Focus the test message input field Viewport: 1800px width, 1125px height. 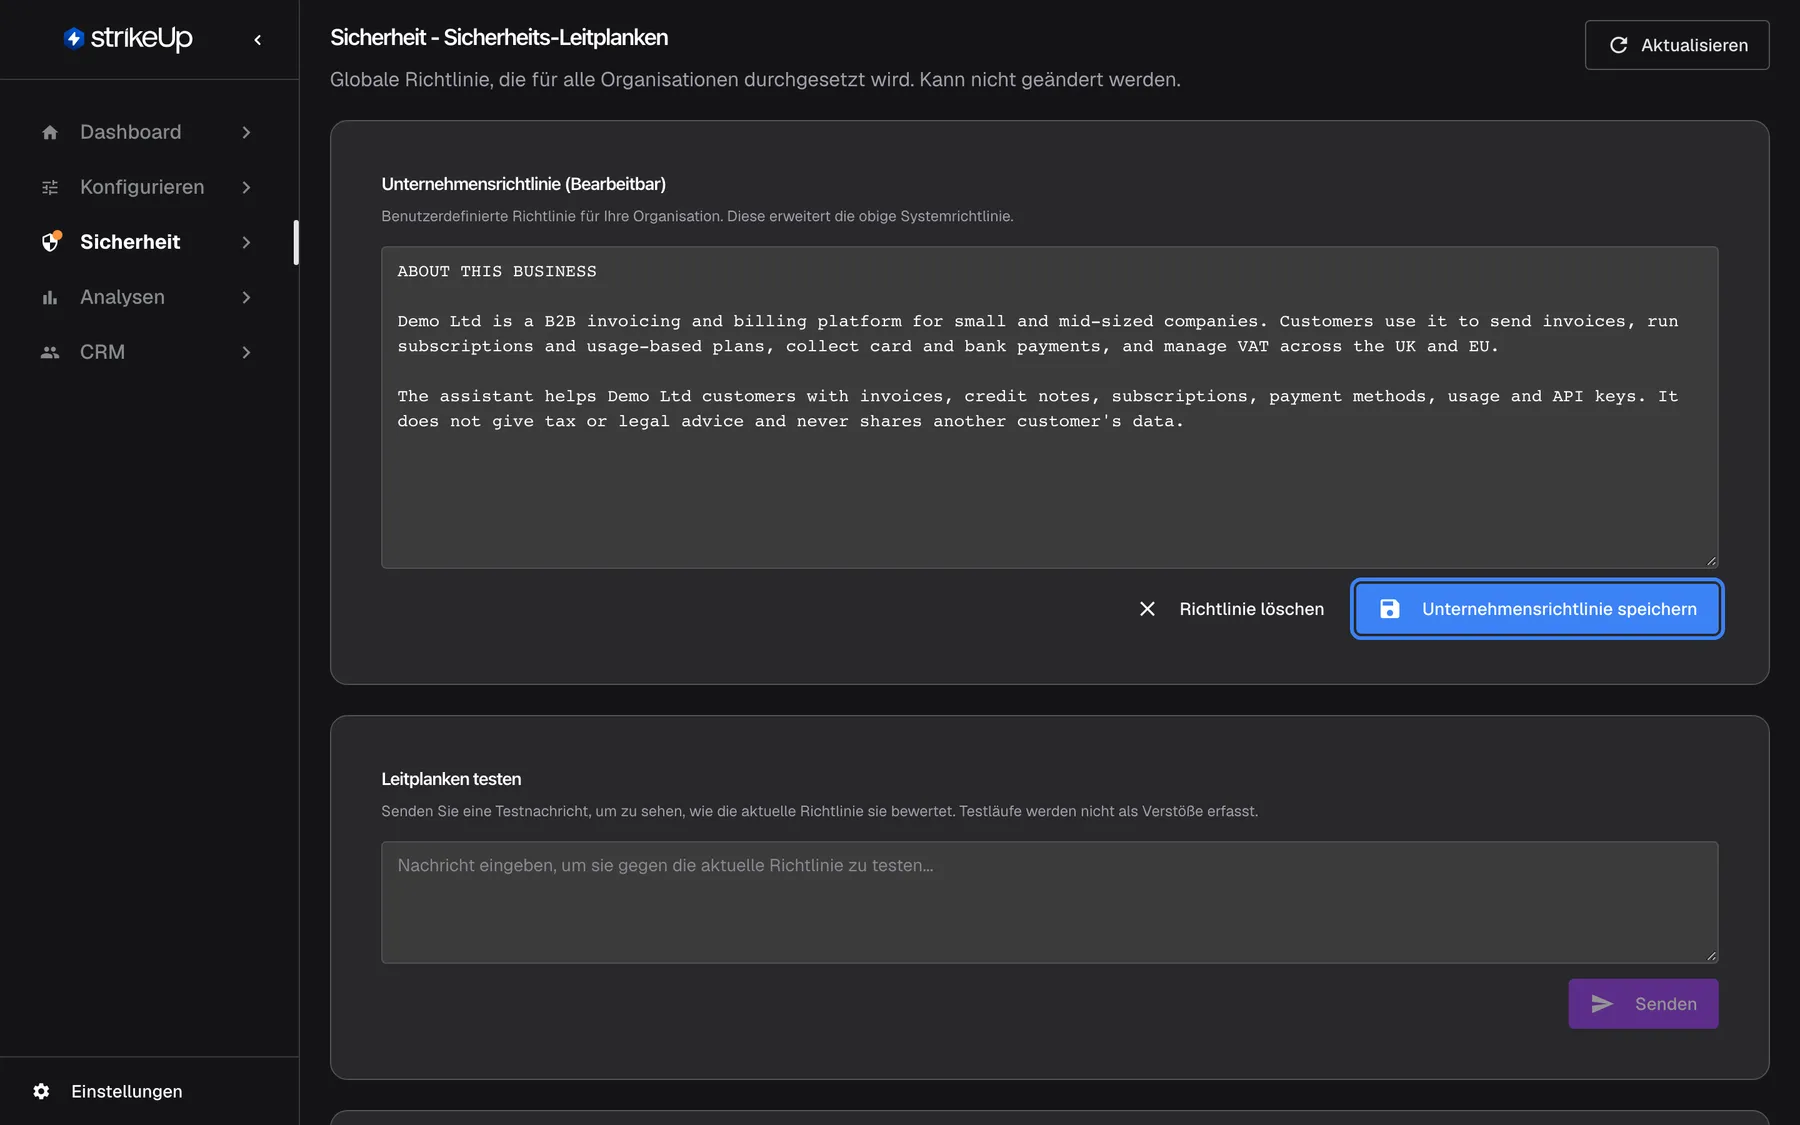1049,902
